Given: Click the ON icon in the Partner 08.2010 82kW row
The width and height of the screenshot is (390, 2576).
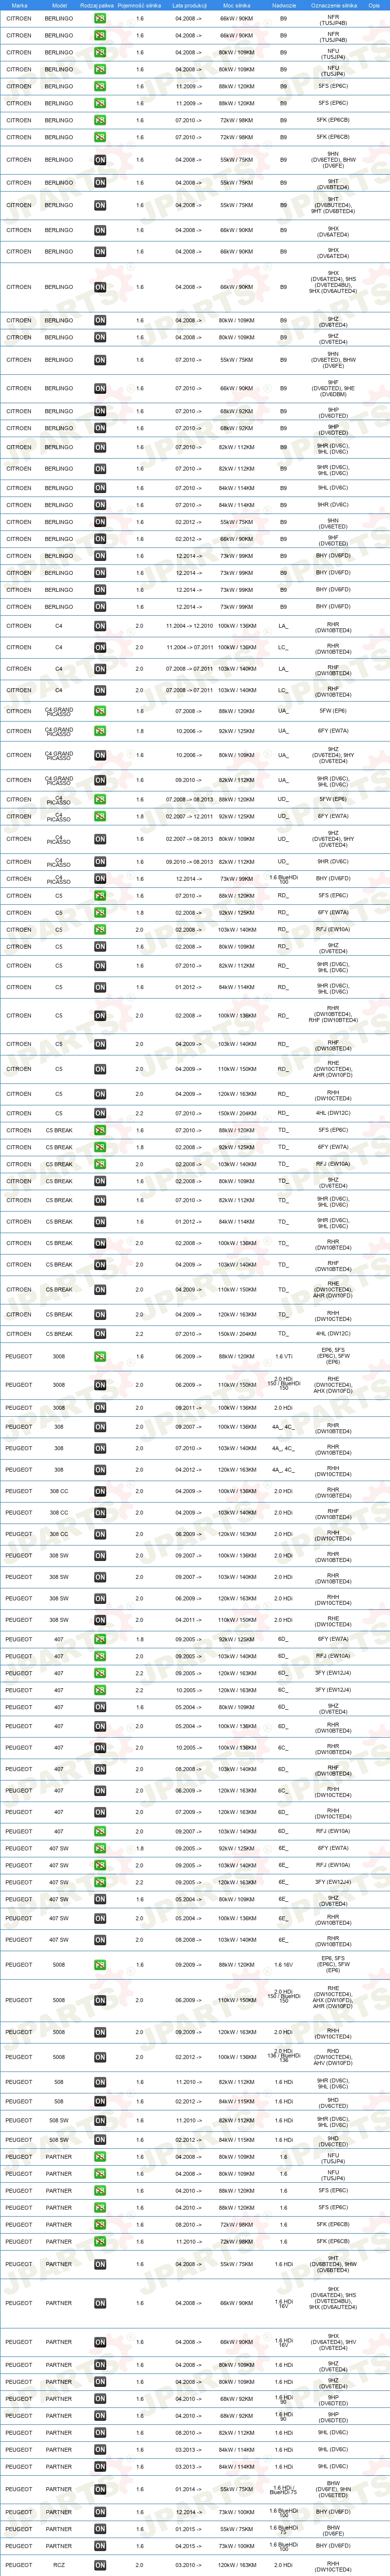Looking at the screenshot, I should click(x=100, y=2433).
